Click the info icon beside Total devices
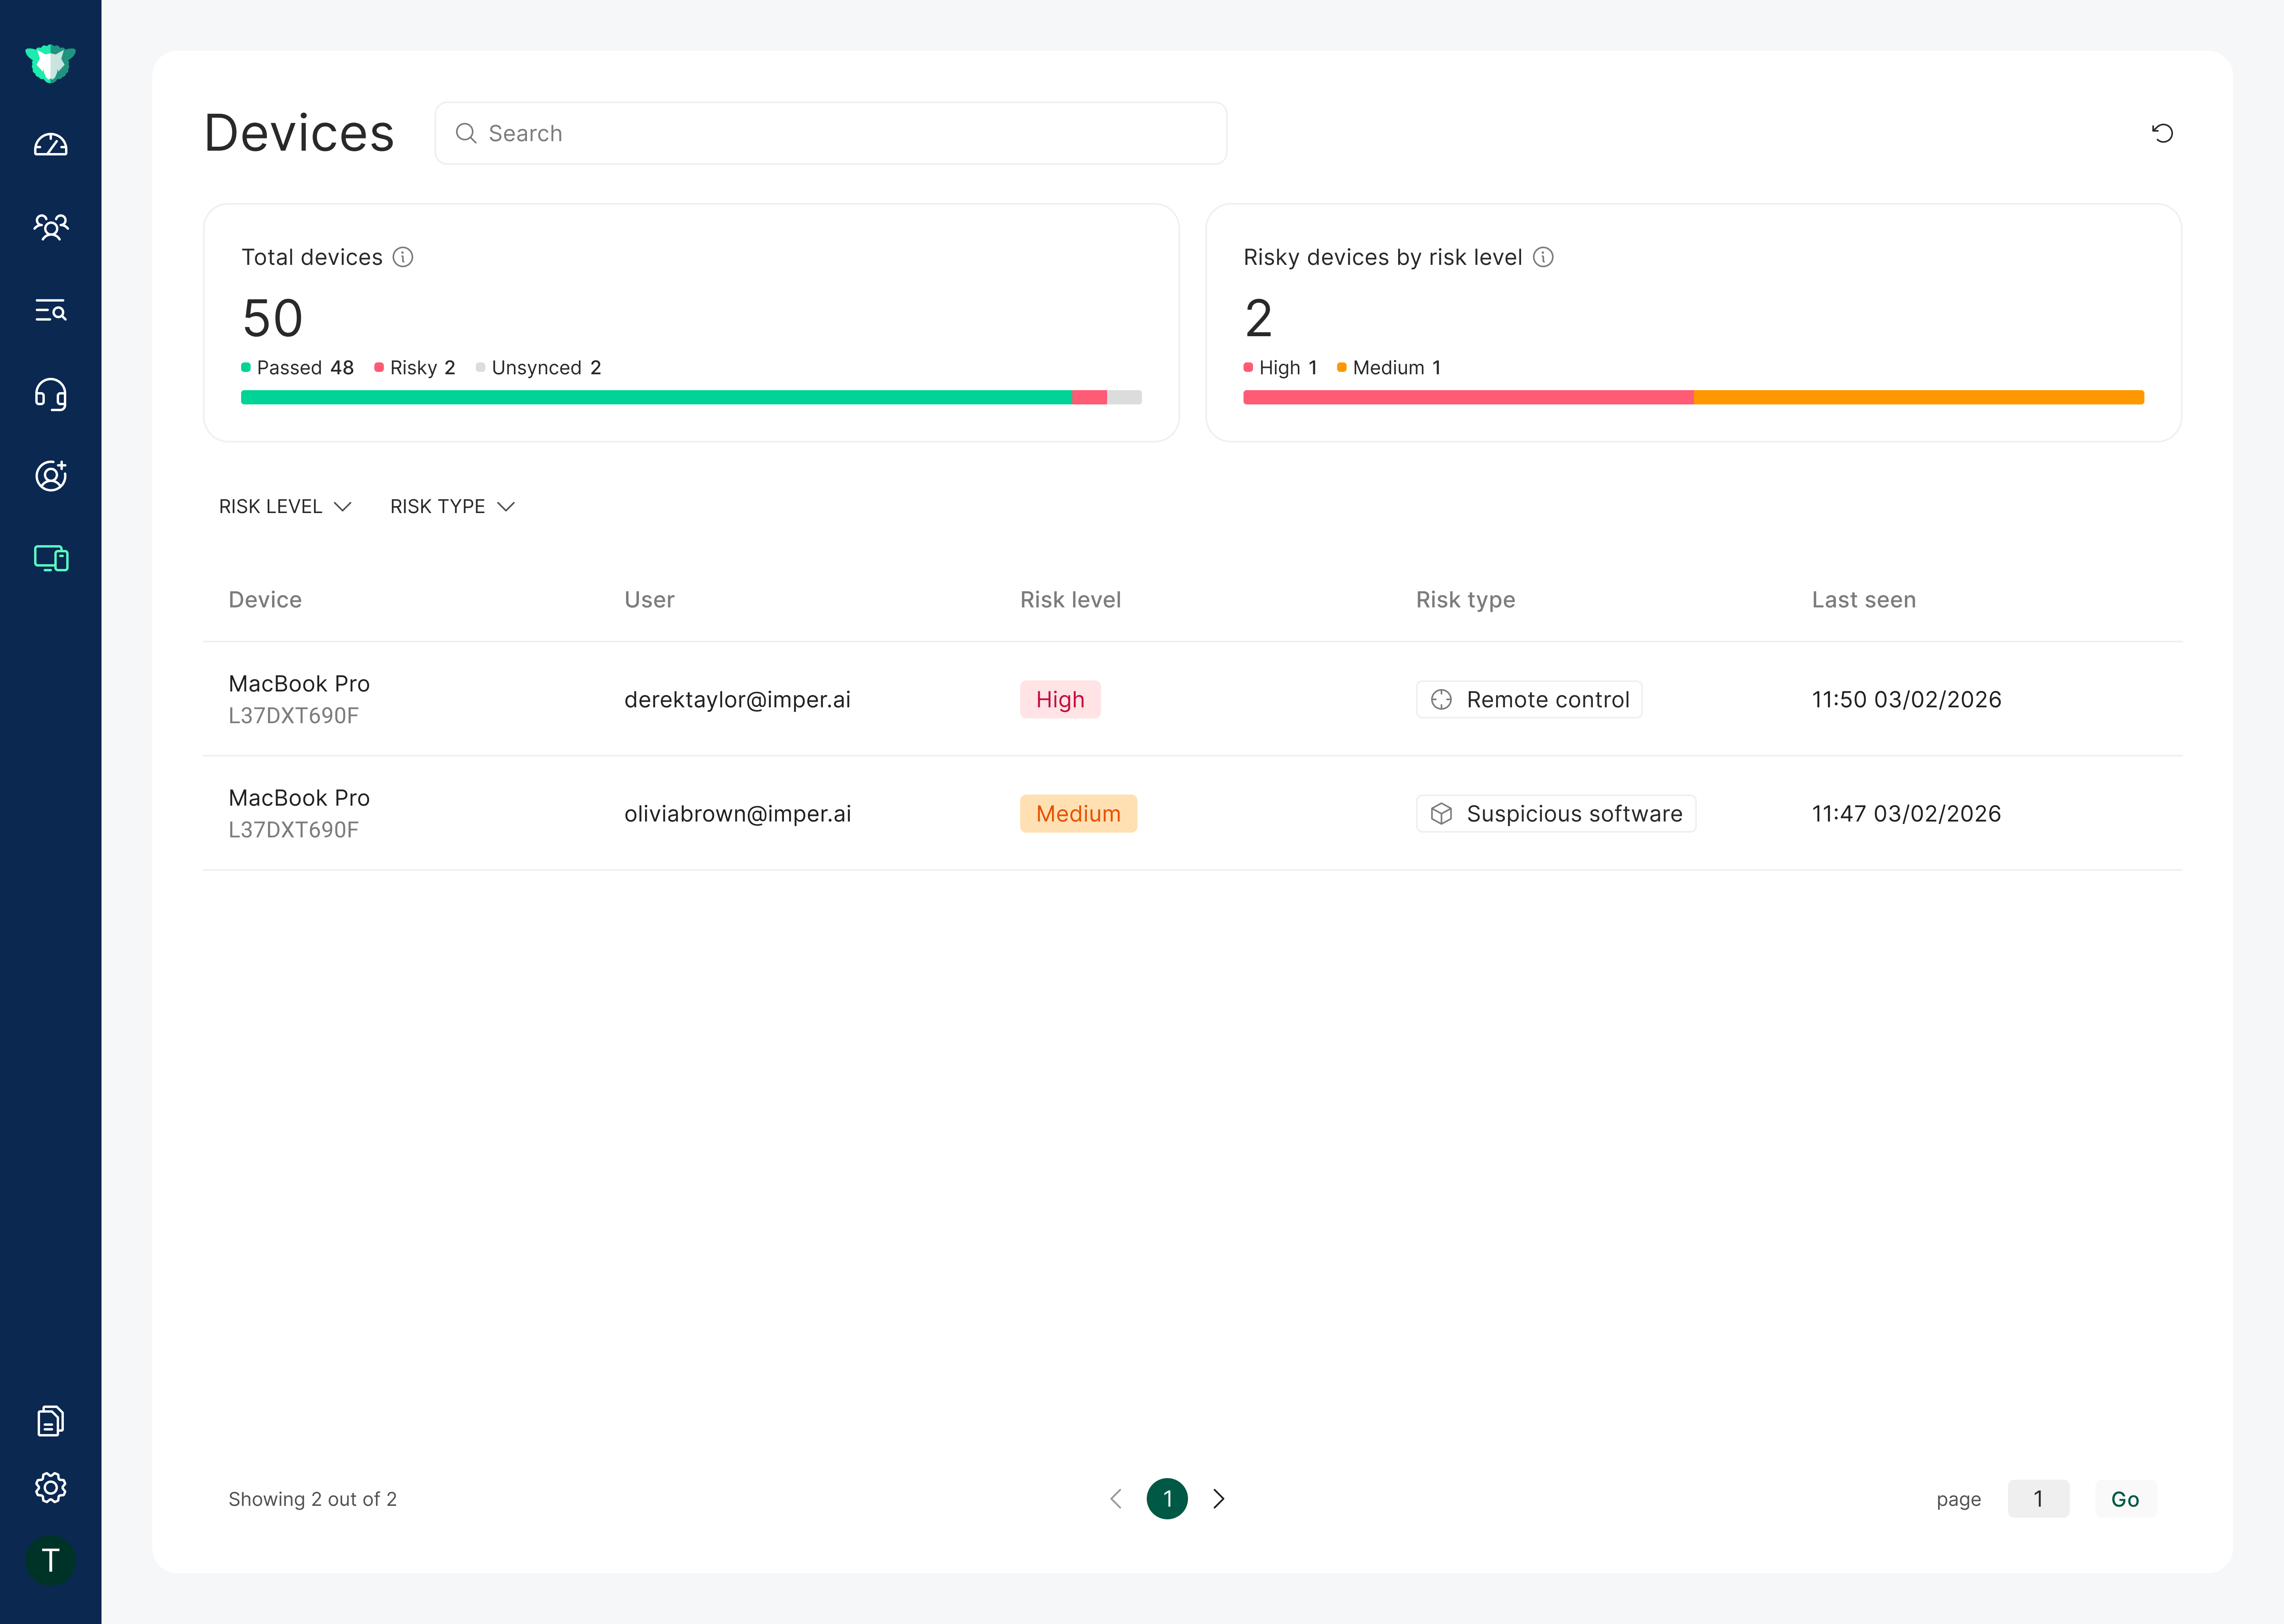 (403, 257)
